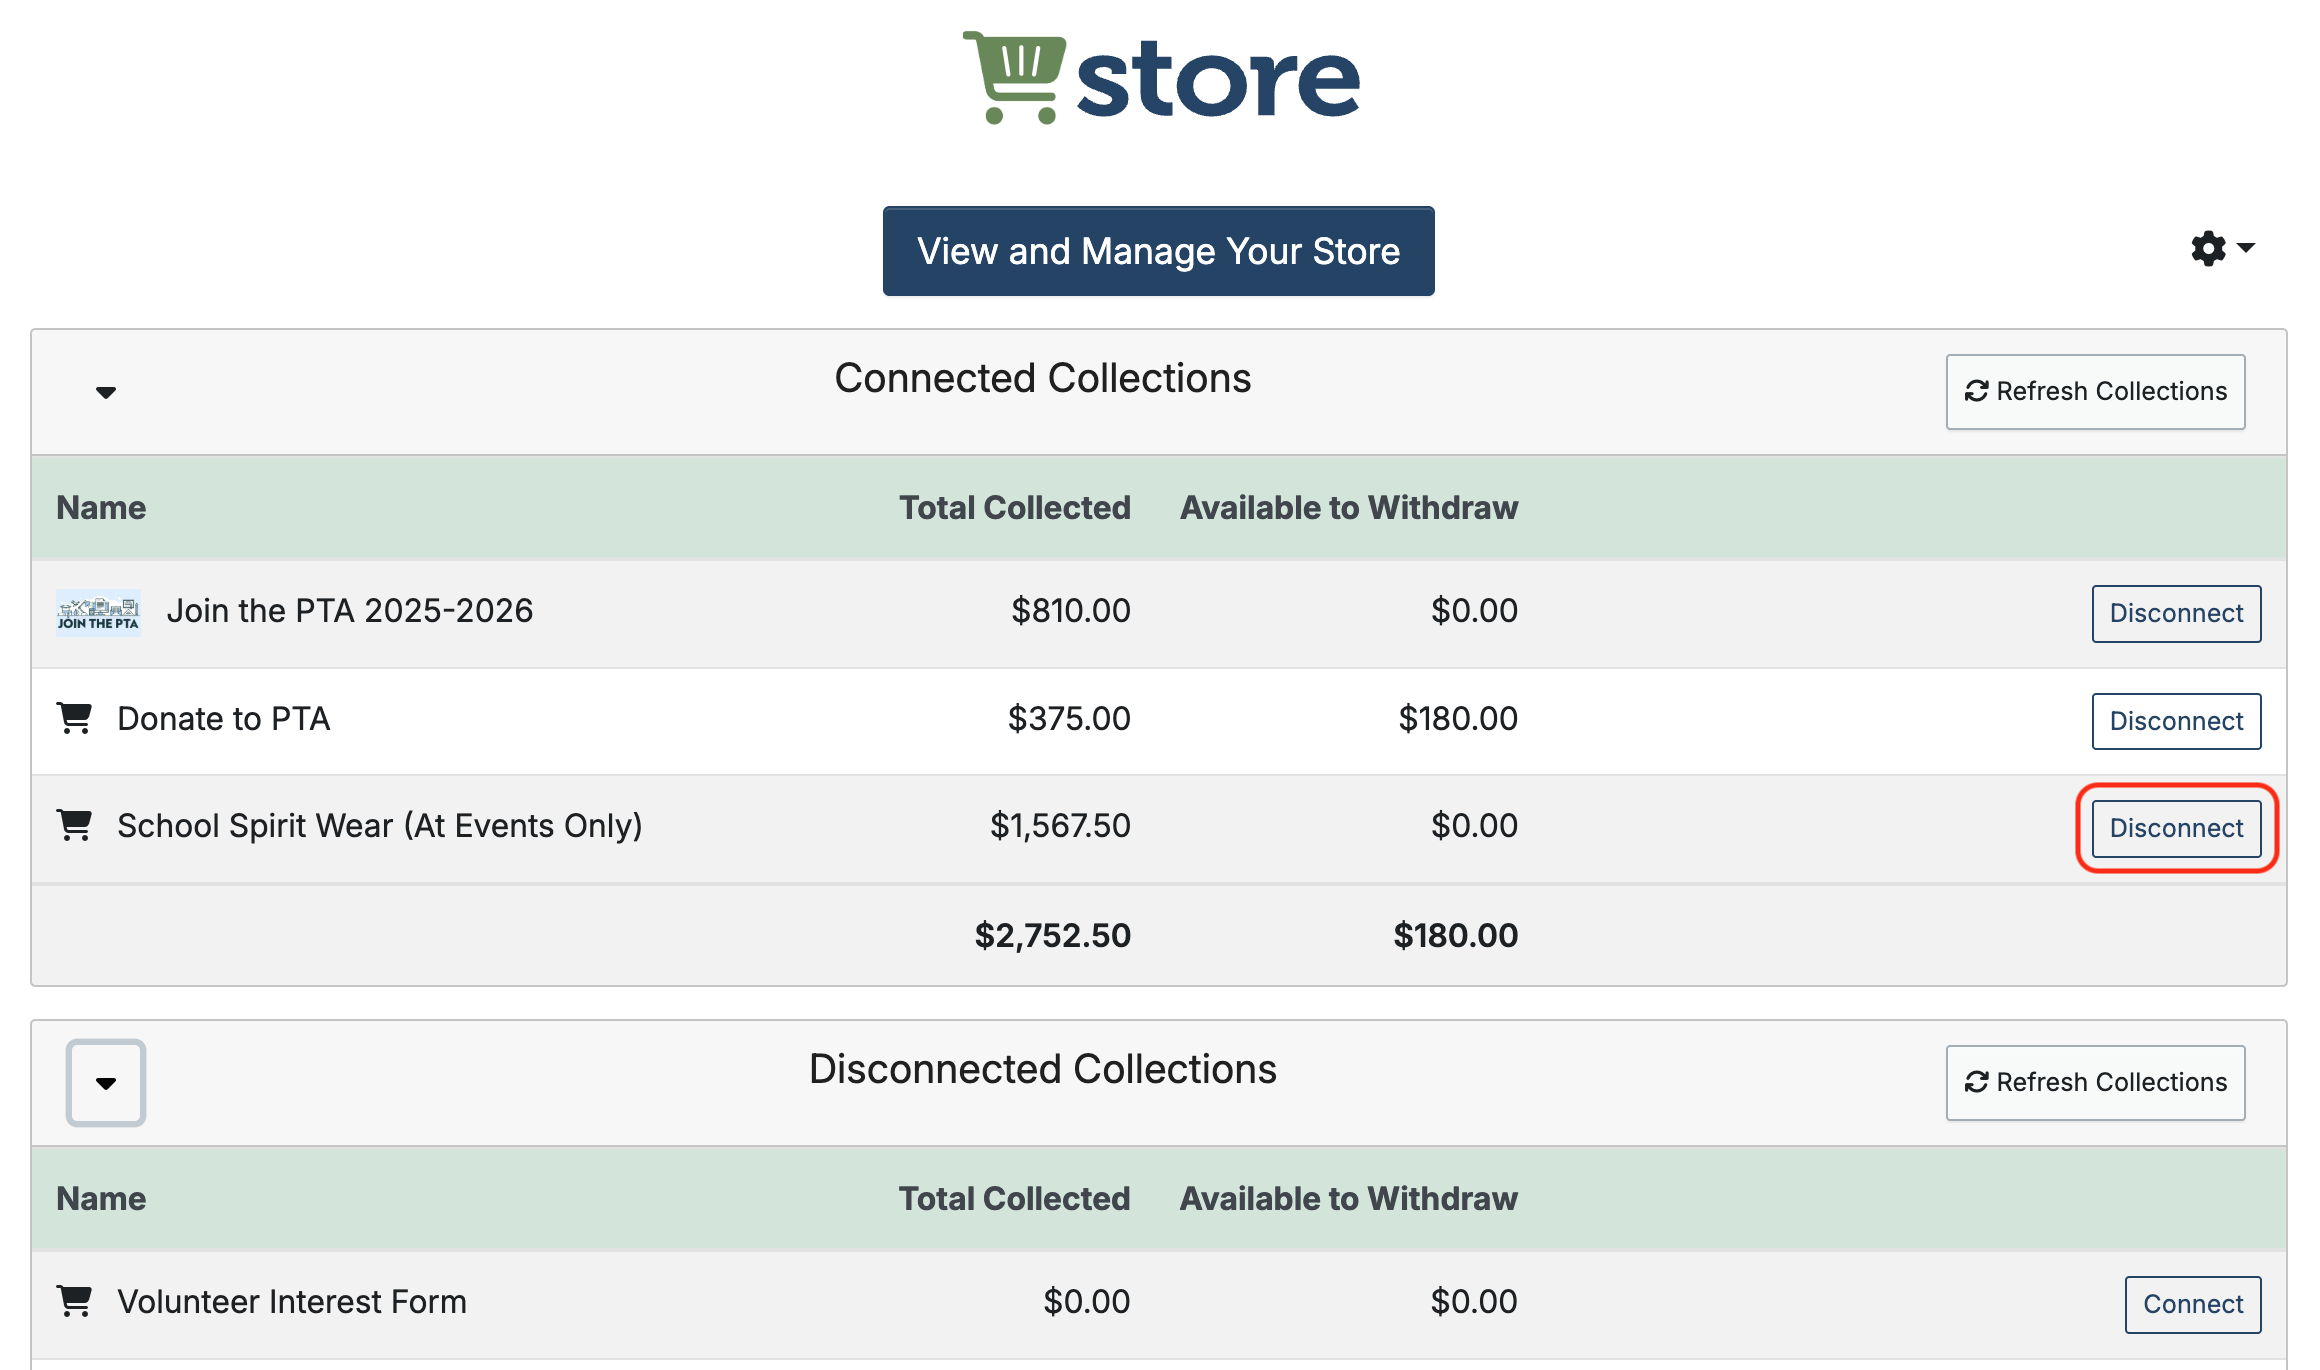Click the store wordmark text
This screenshot has width=2320, height=1370.
[x=1217, y=80]
